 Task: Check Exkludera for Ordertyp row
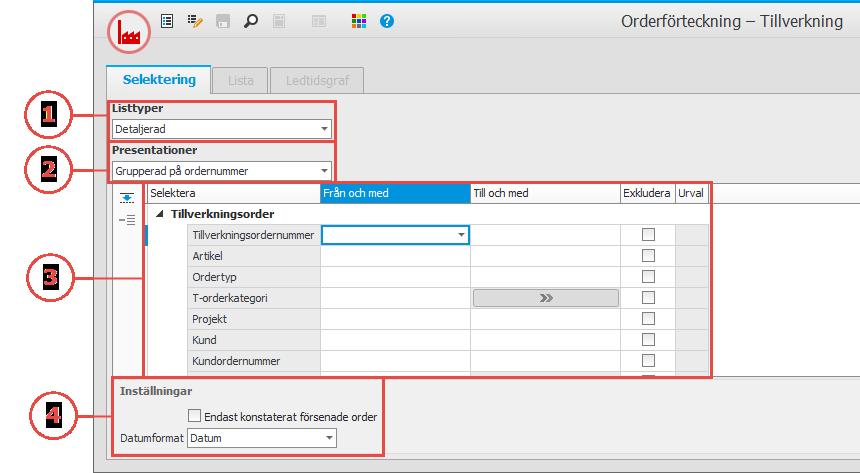coord(648,277)
